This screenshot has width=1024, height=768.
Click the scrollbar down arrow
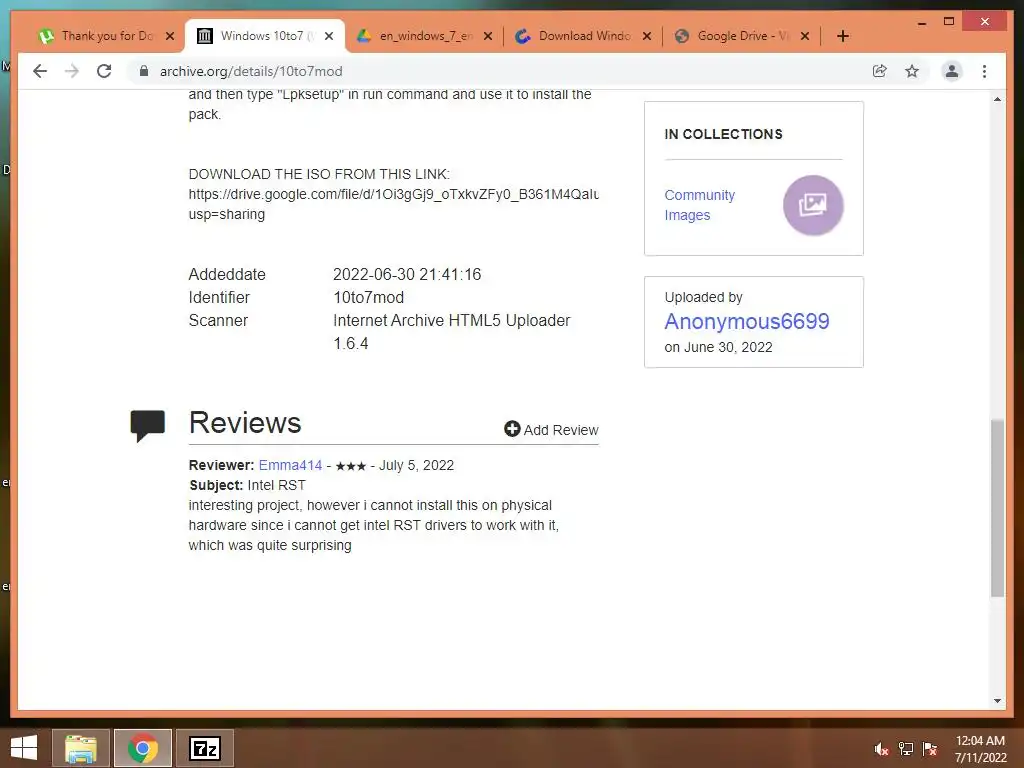[x=997, y=701]
